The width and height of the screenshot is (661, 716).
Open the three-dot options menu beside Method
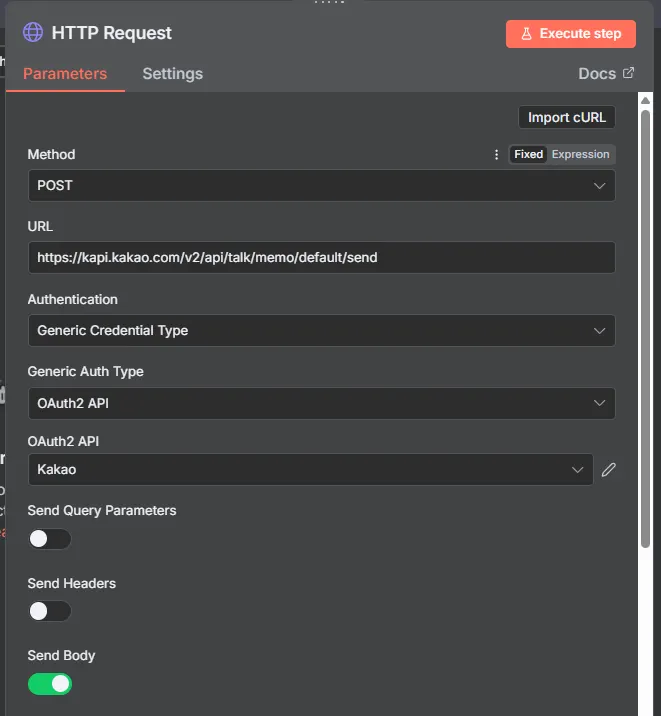pos(497,155)
